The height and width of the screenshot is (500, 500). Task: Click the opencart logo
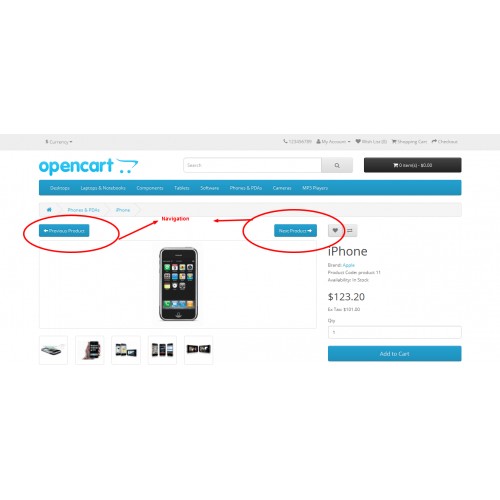88,166
